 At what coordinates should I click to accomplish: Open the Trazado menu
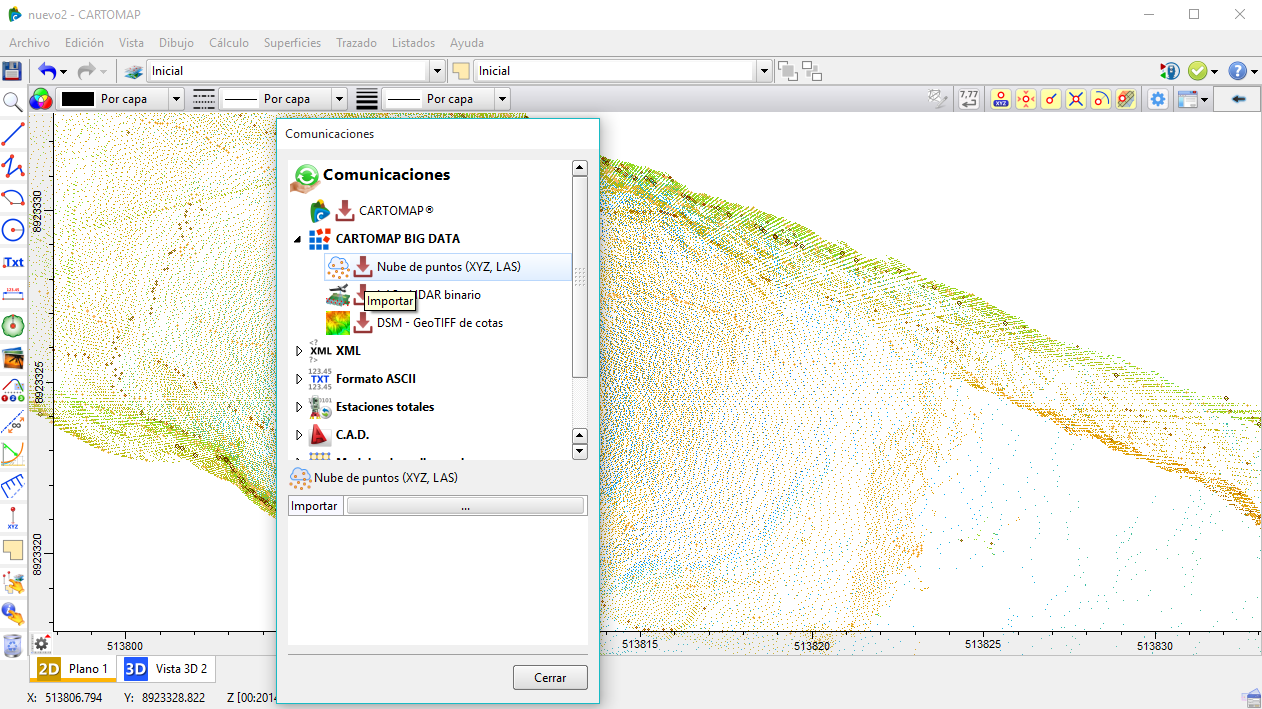pos(356,43)
